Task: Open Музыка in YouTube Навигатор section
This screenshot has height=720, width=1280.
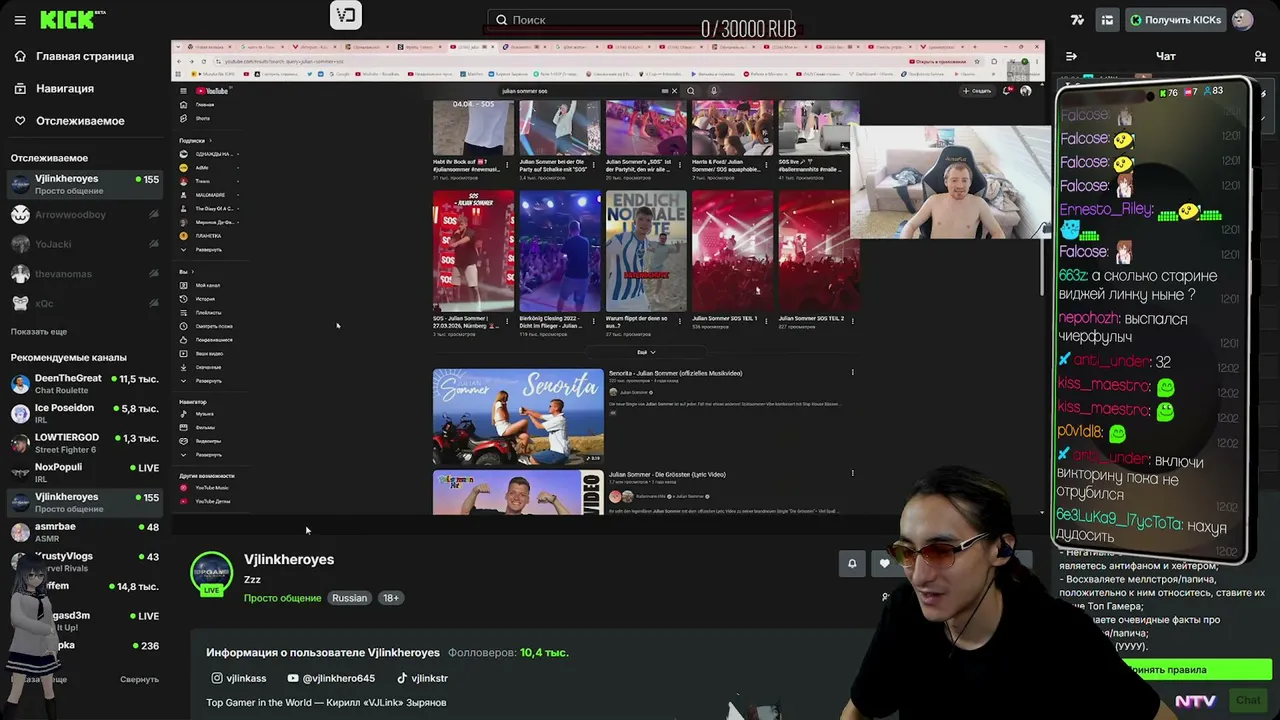Action: point(205,414)
